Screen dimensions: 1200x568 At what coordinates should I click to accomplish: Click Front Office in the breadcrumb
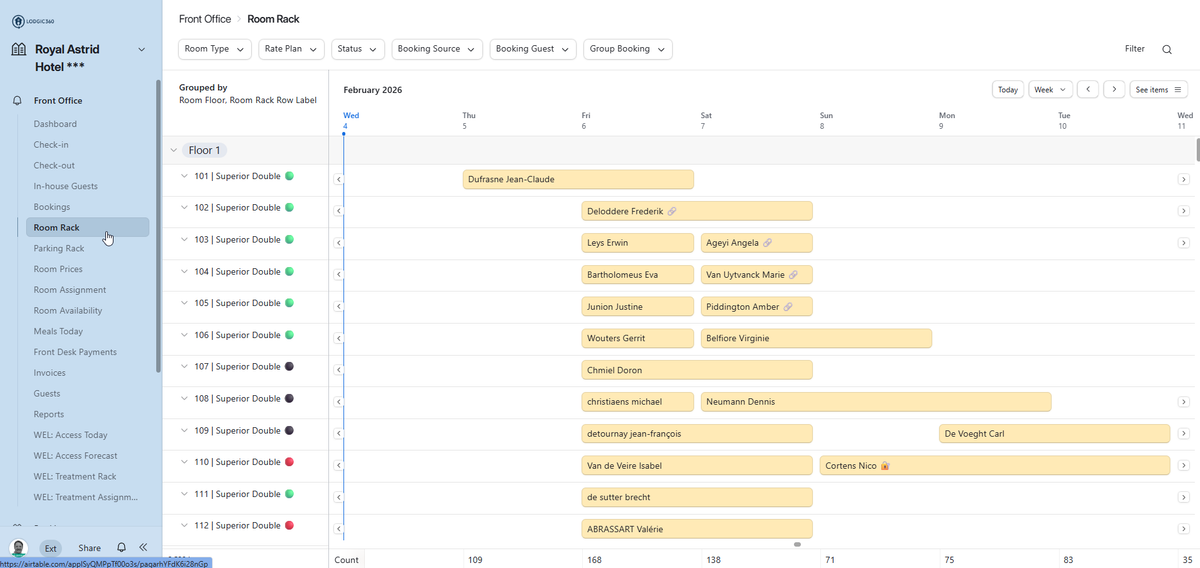pos(204,19)
